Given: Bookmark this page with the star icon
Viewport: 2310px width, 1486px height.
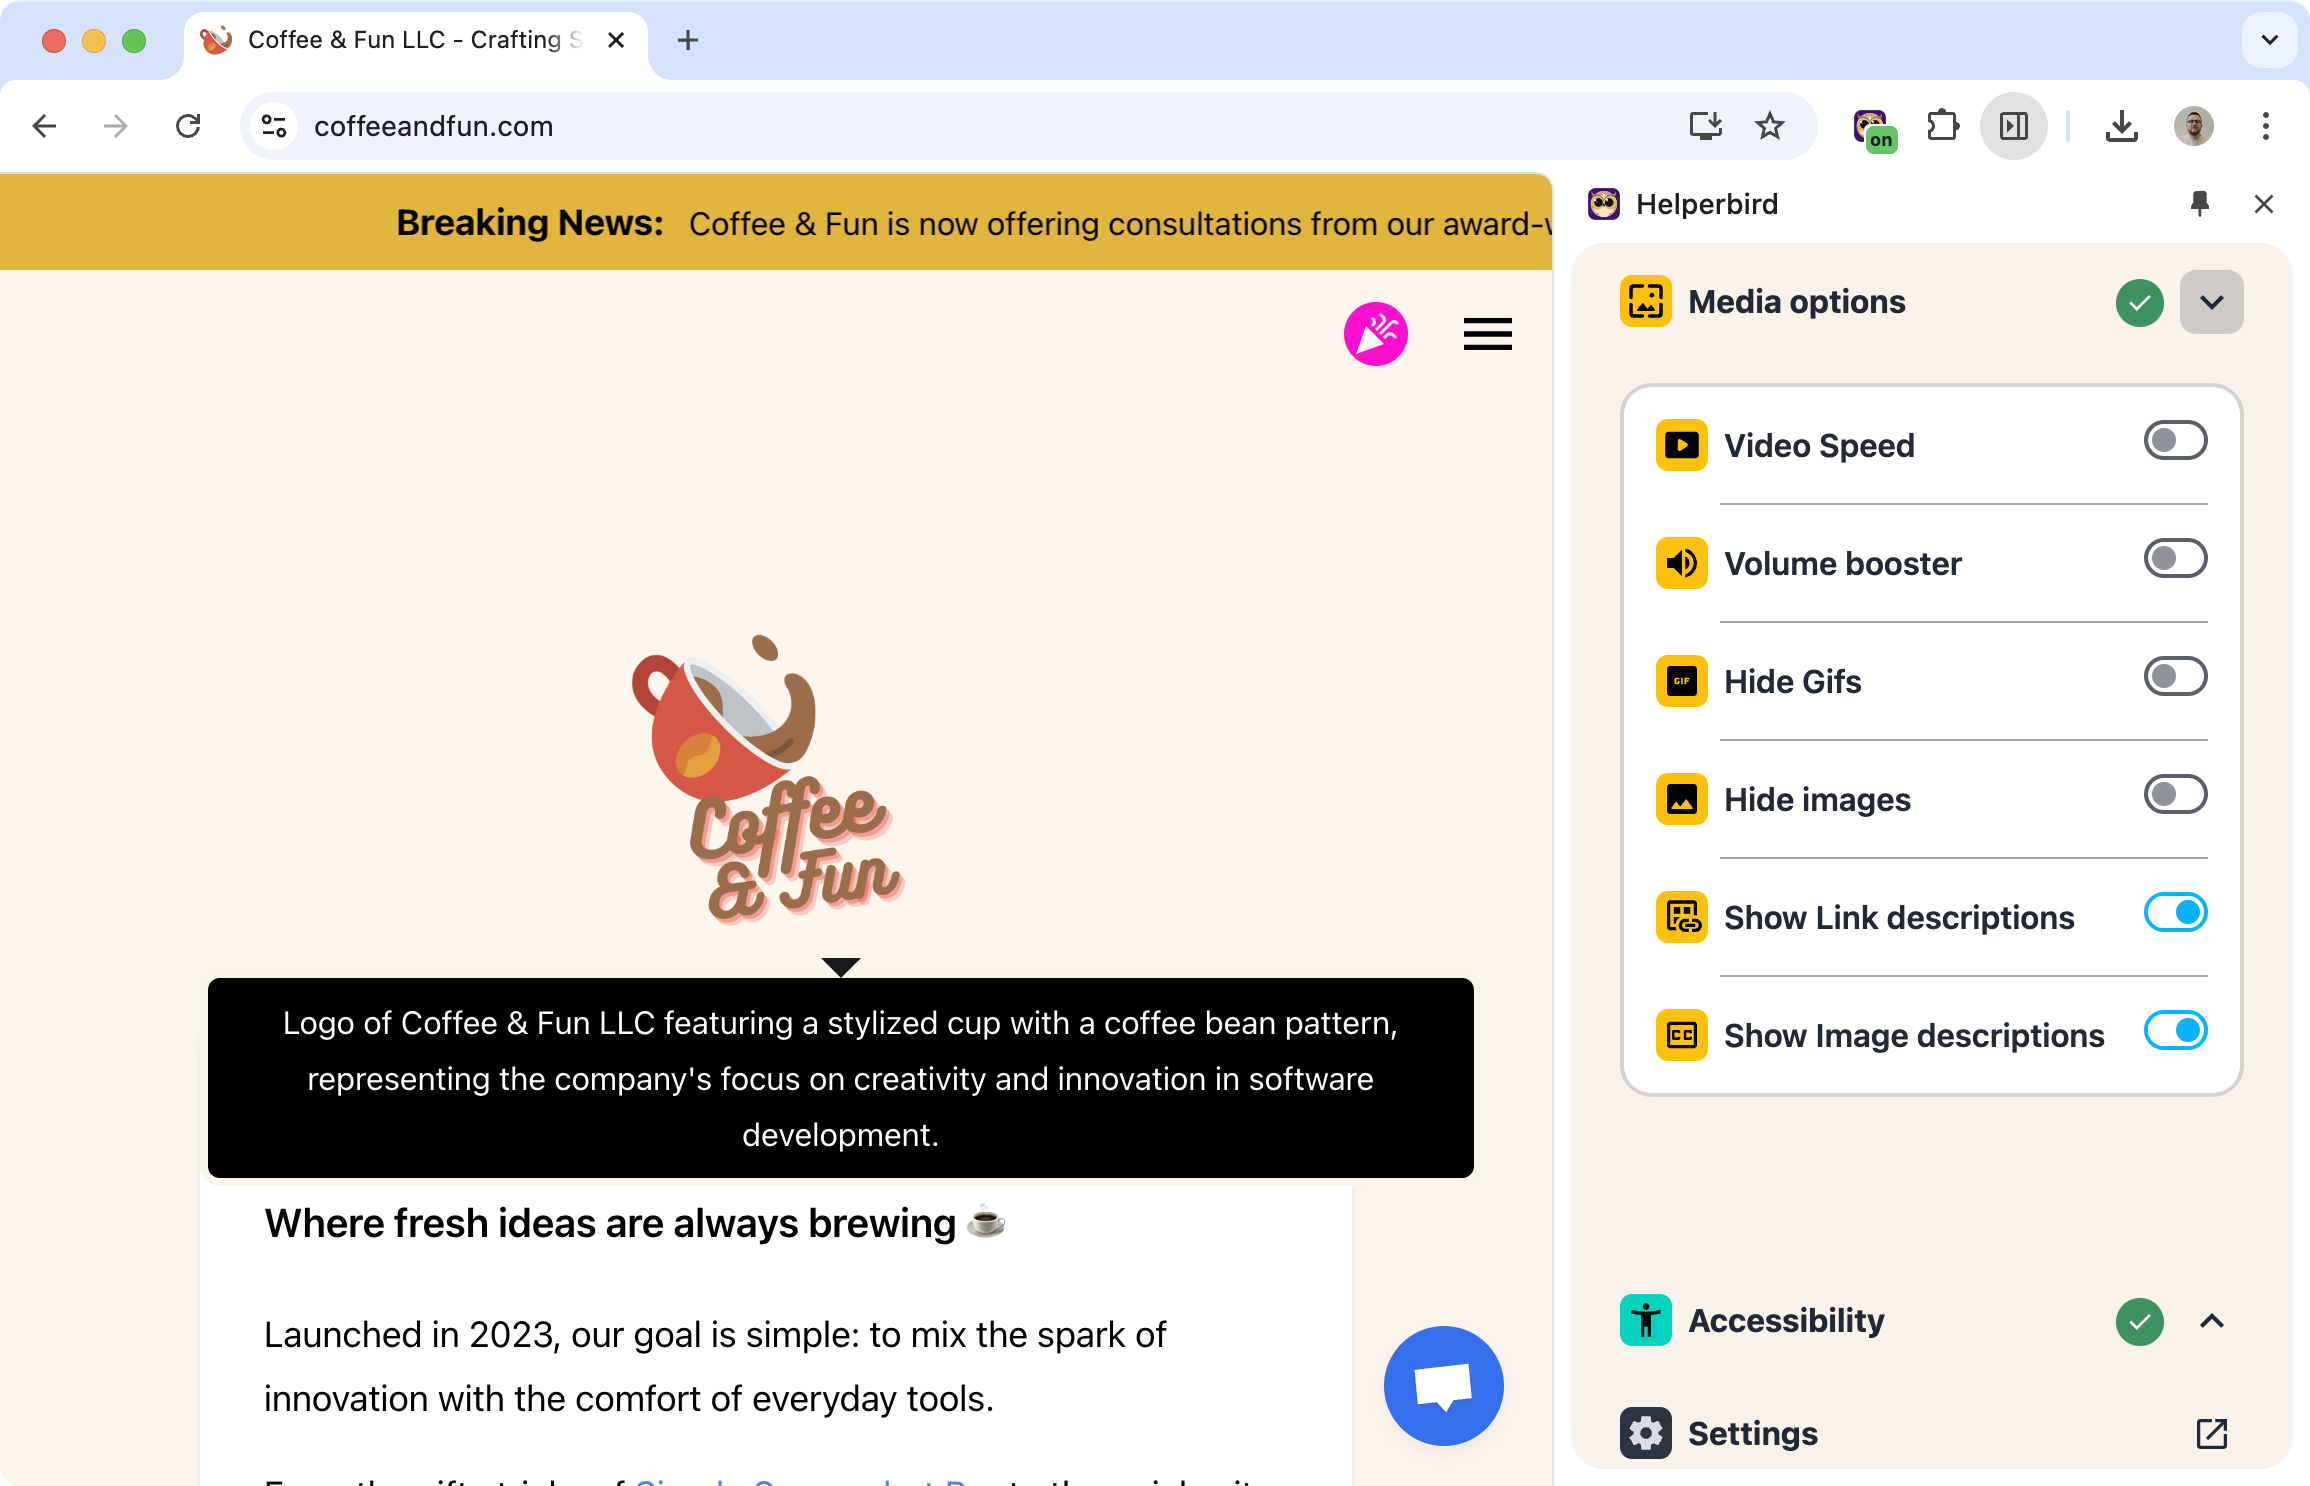Looking at the screenshot, I should point(1769,126).
